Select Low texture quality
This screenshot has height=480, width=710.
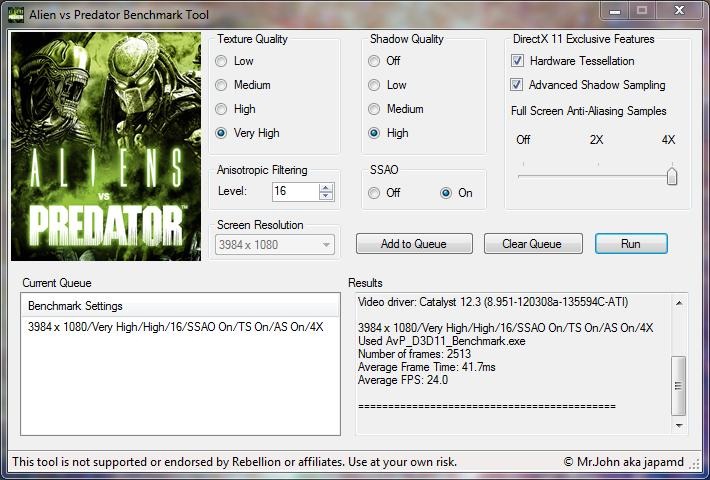221,61
